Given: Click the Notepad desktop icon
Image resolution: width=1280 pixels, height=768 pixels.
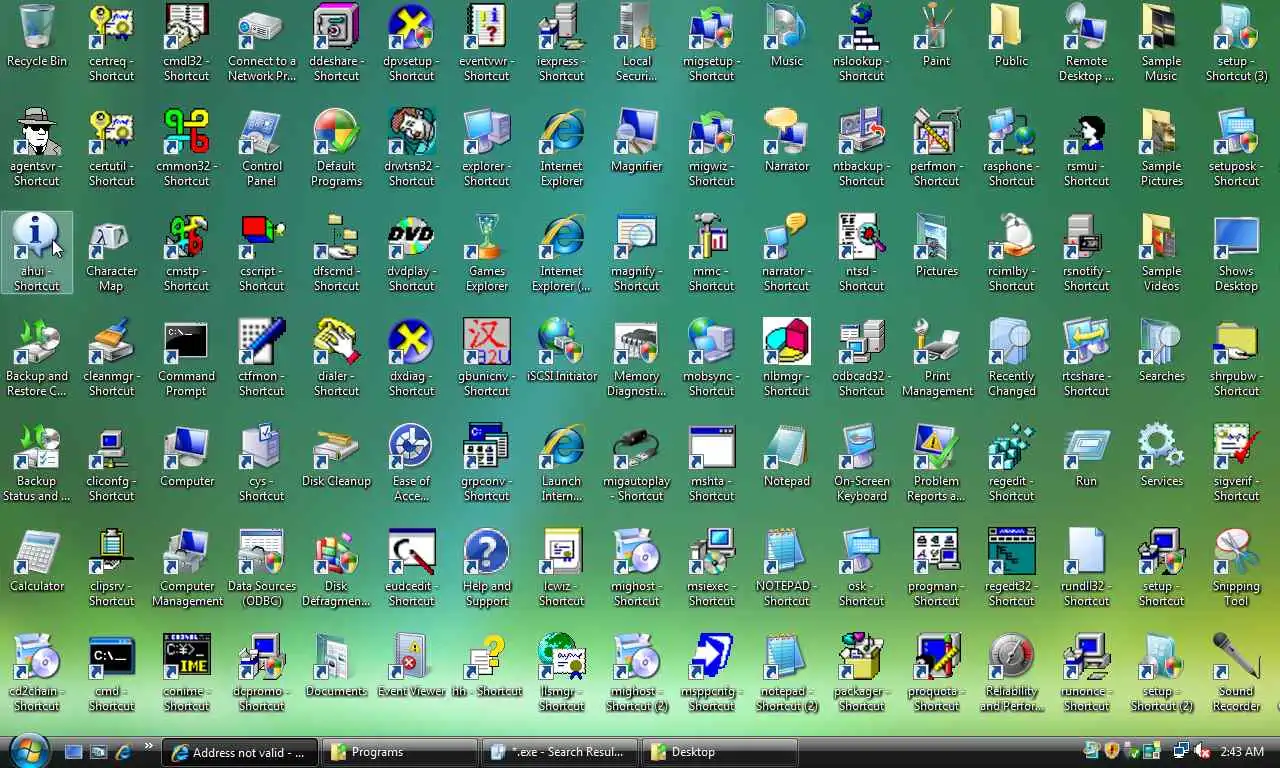Looking at the screenshot, I should (787, 456).
